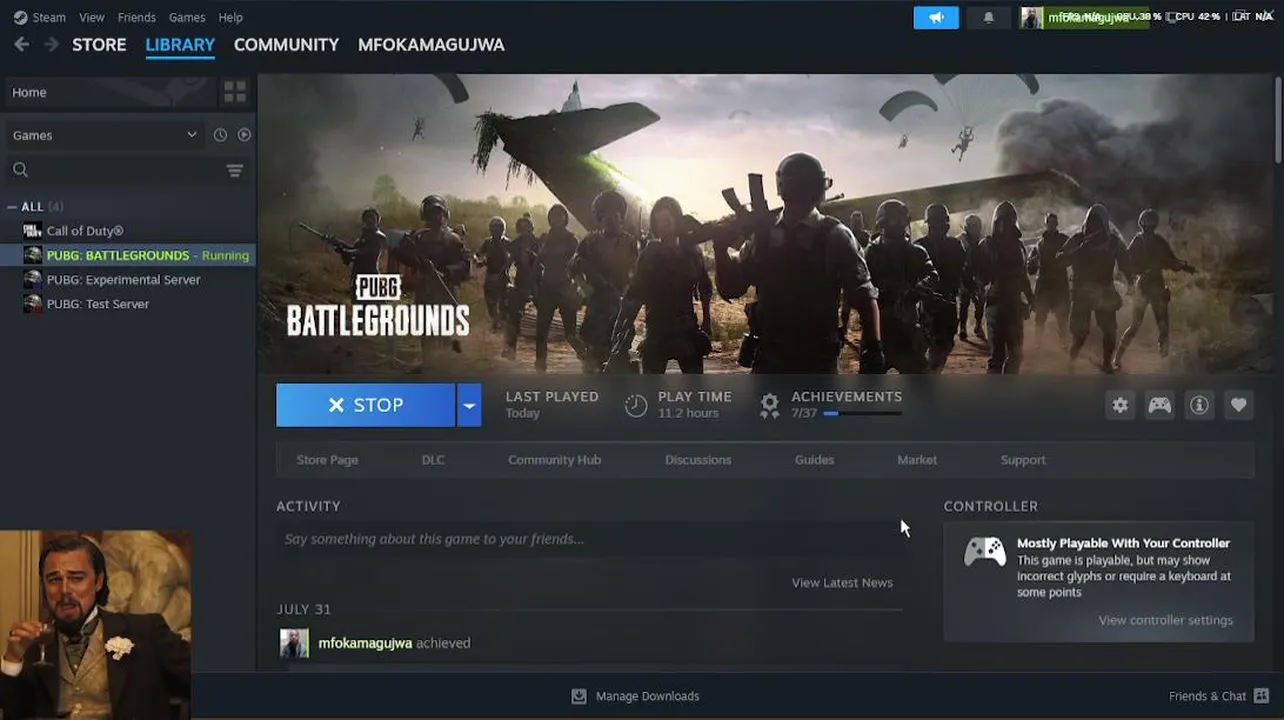Screen dimensions: 1284x720
Task: Click View controller settings
Action: (1166, 620)
